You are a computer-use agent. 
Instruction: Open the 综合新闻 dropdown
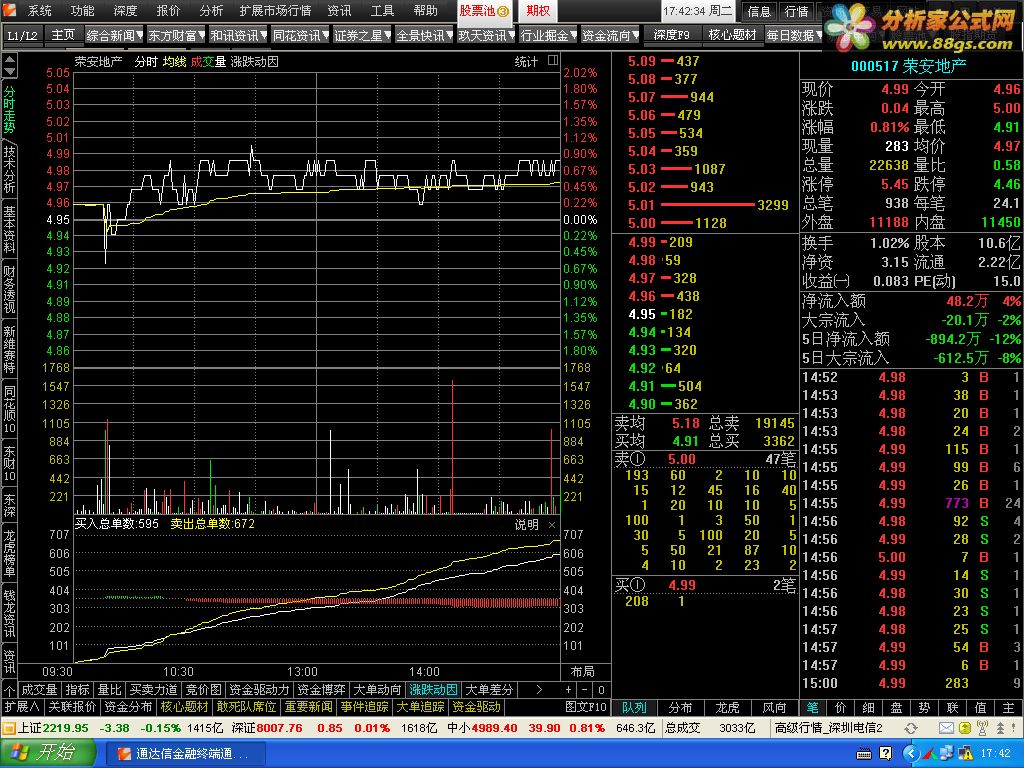point(114,35)
